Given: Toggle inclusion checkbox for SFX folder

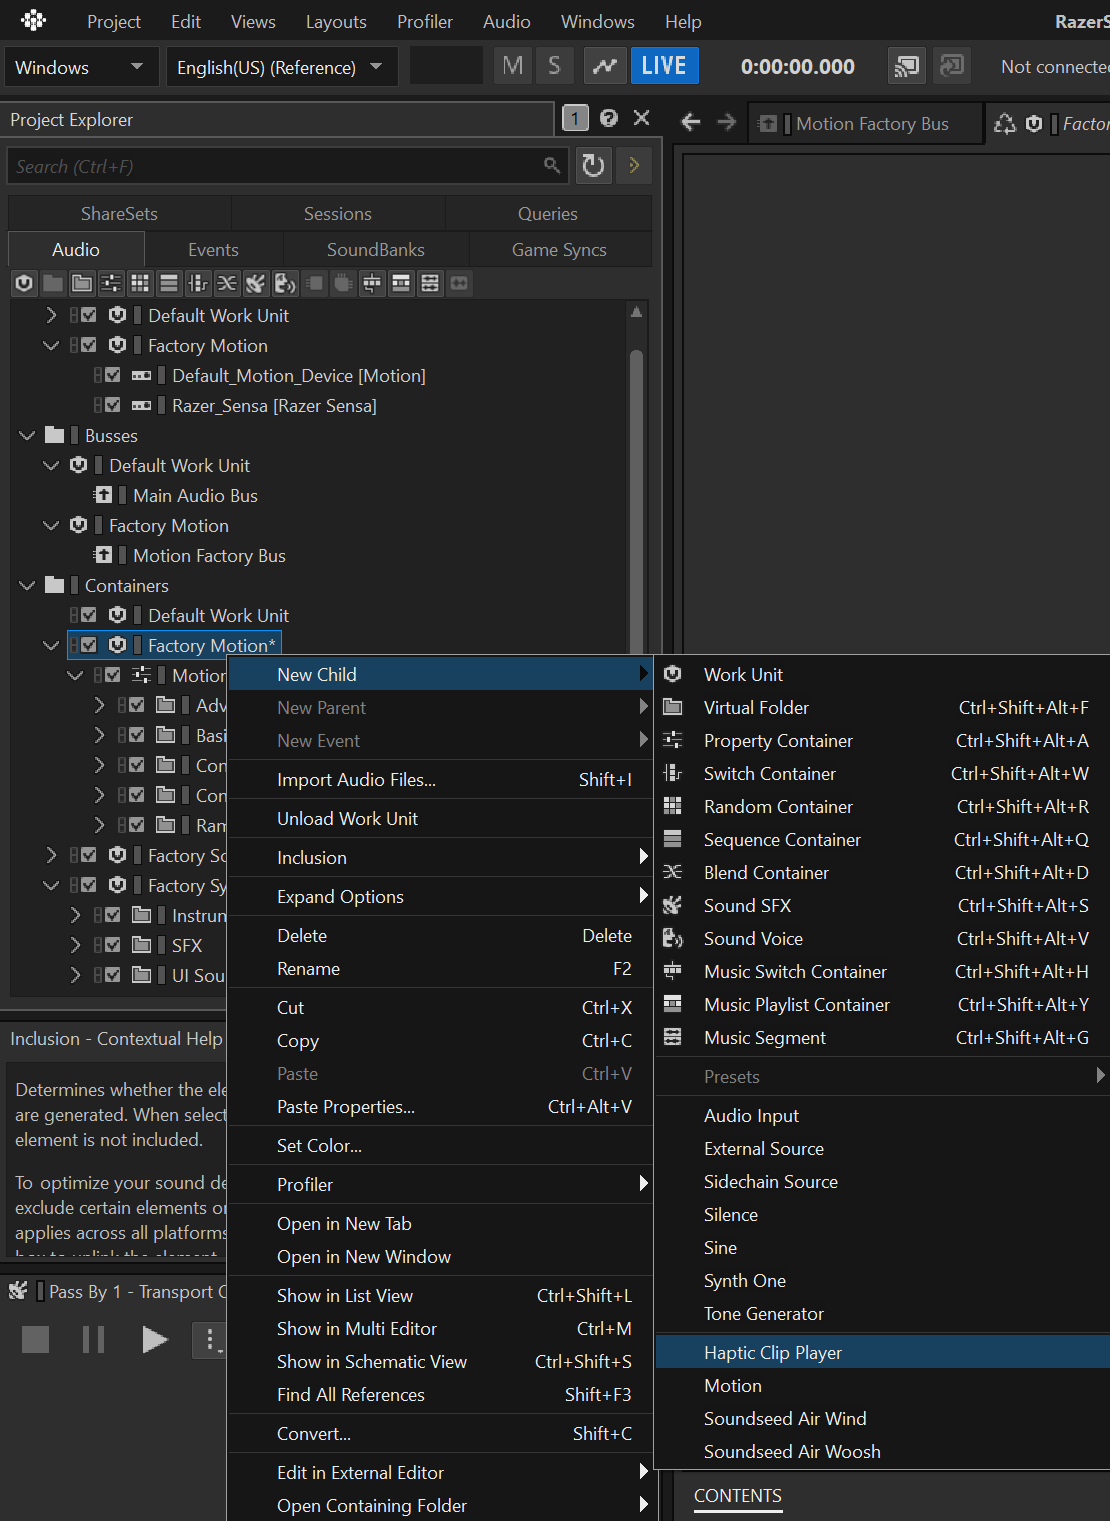Looking at the screenshot, I should click(x=113, y=945).
